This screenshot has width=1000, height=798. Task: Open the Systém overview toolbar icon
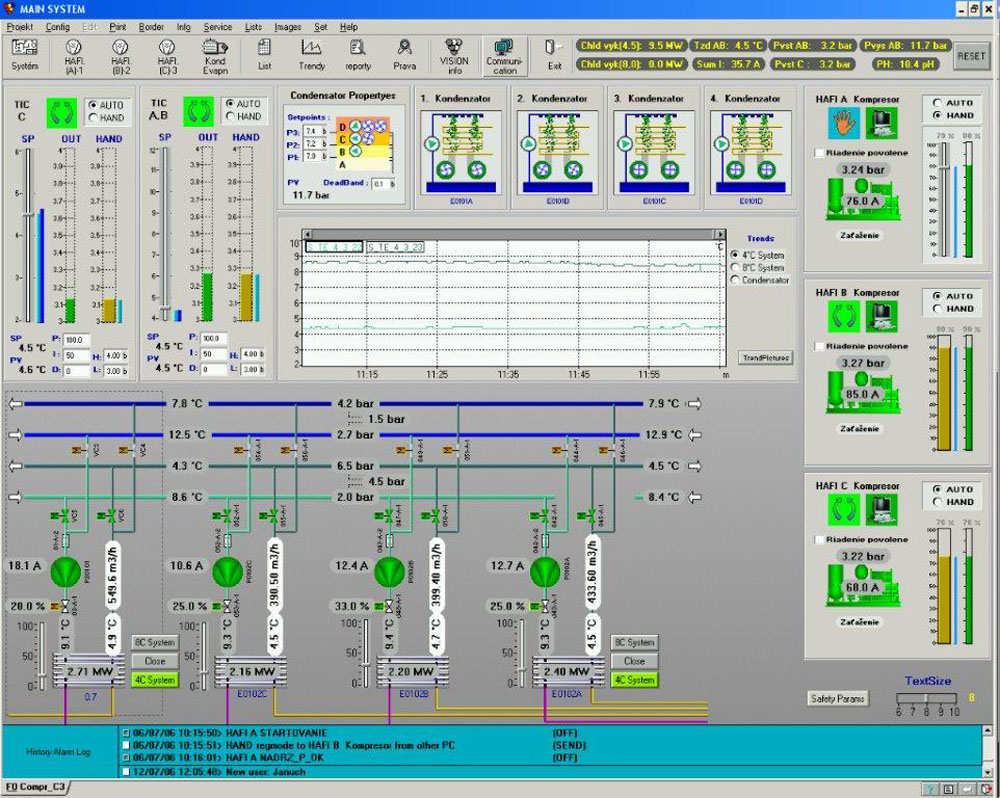(24, 53)
